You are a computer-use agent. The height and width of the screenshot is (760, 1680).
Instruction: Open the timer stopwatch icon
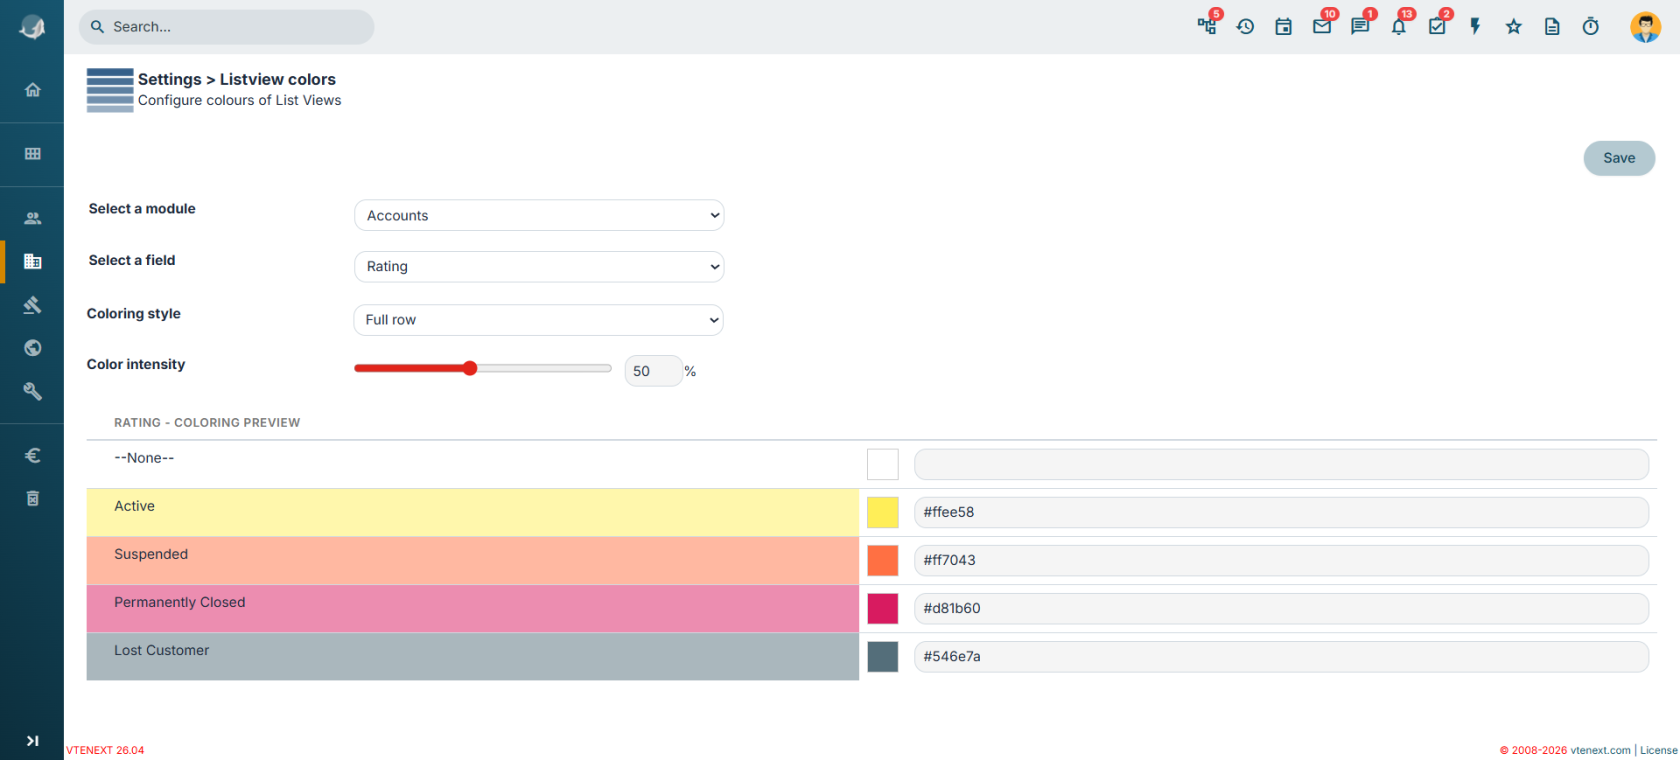click(x=1591, y=27)
